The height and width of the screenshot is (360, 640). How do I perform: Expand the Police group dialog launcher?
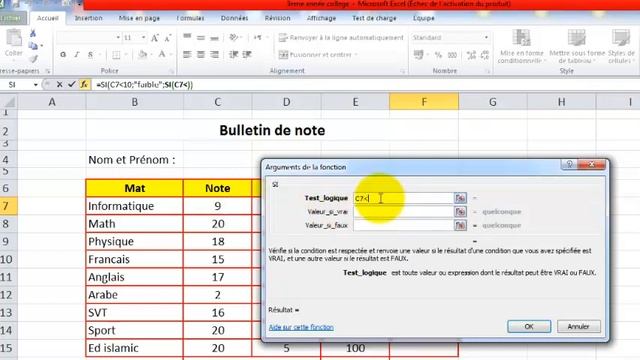(171, 71)
